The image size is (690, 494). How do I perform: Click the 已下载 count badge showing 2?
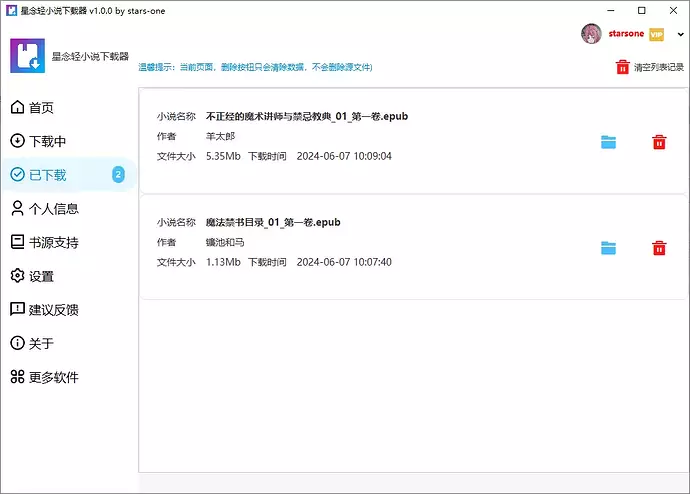[118, 175]
